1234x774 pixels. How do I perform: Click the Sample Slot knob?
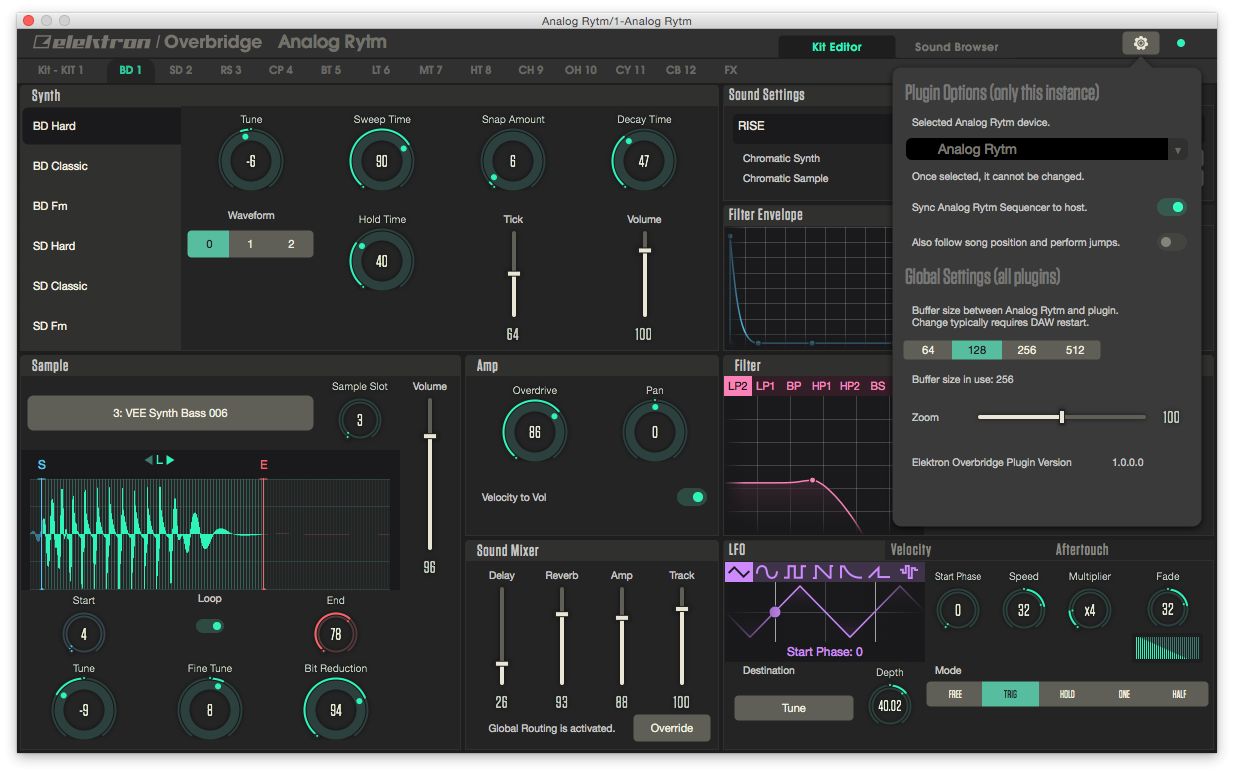359,420
